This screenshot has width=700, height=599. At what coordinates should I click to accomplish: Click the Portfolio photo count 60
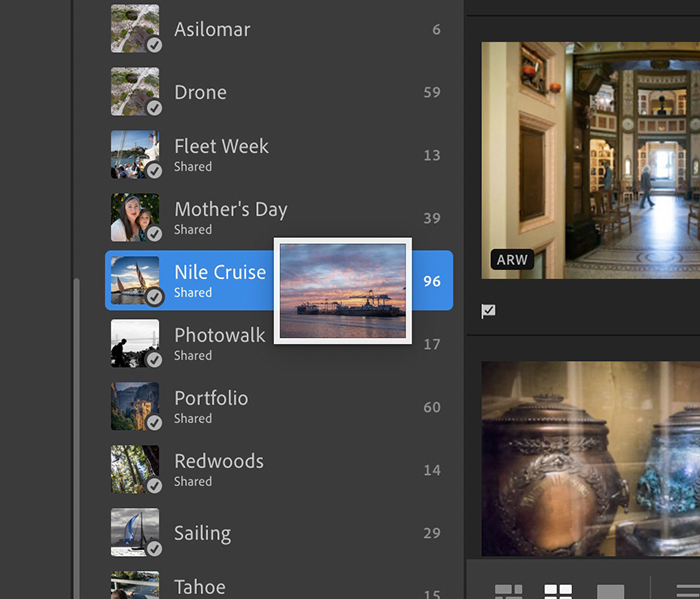432,407
